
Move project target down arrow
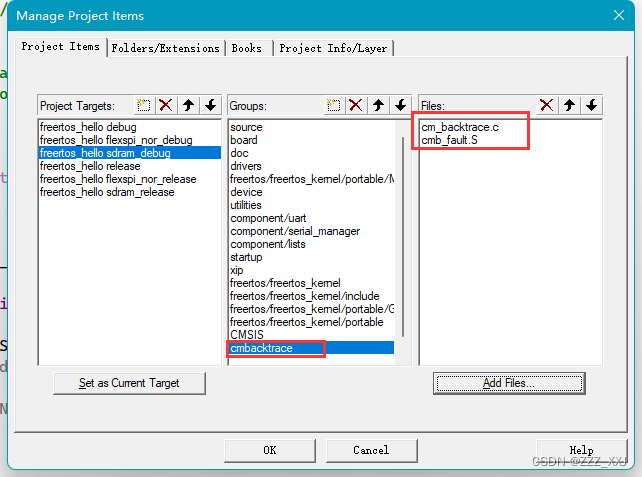(x=210, y=106)
